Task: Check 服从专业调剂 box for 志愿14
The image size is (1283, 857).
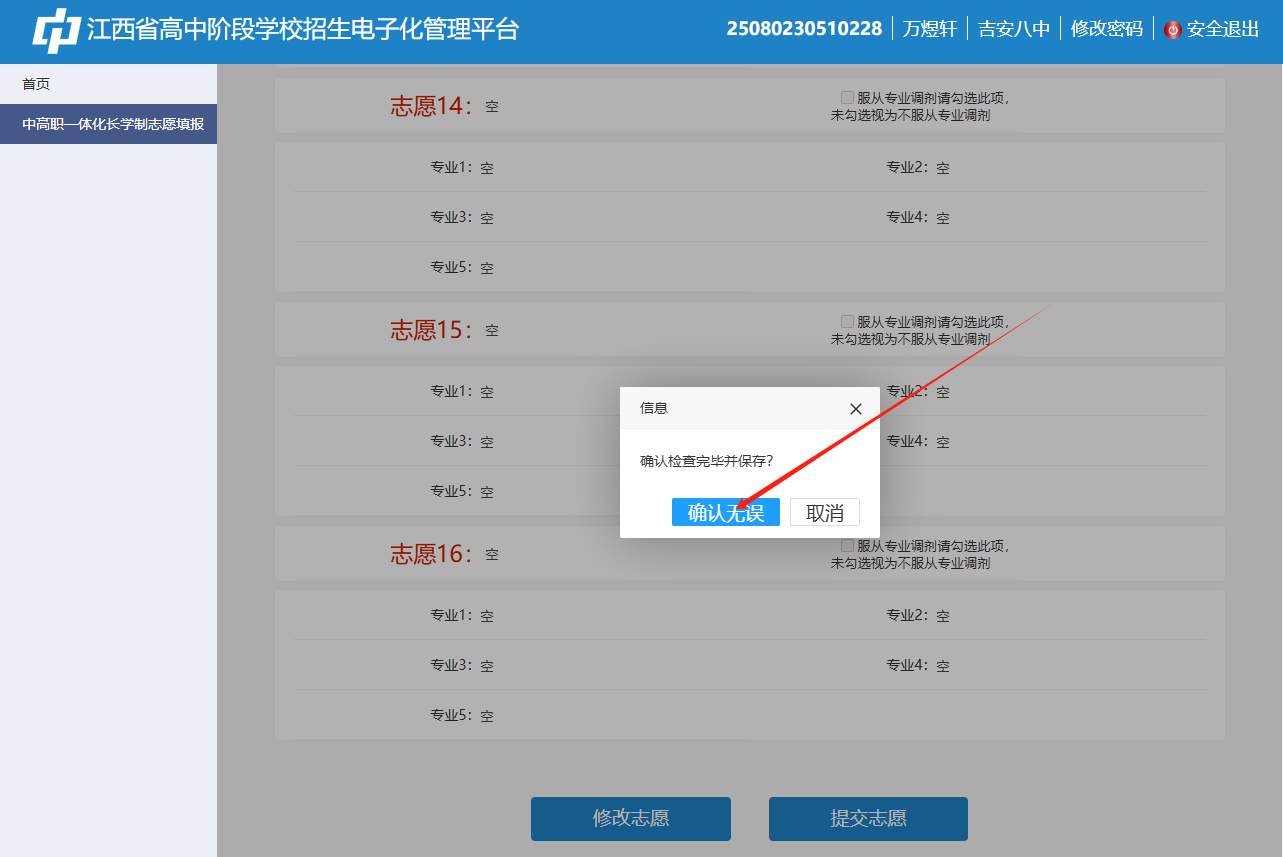Action: coord(847,97)
